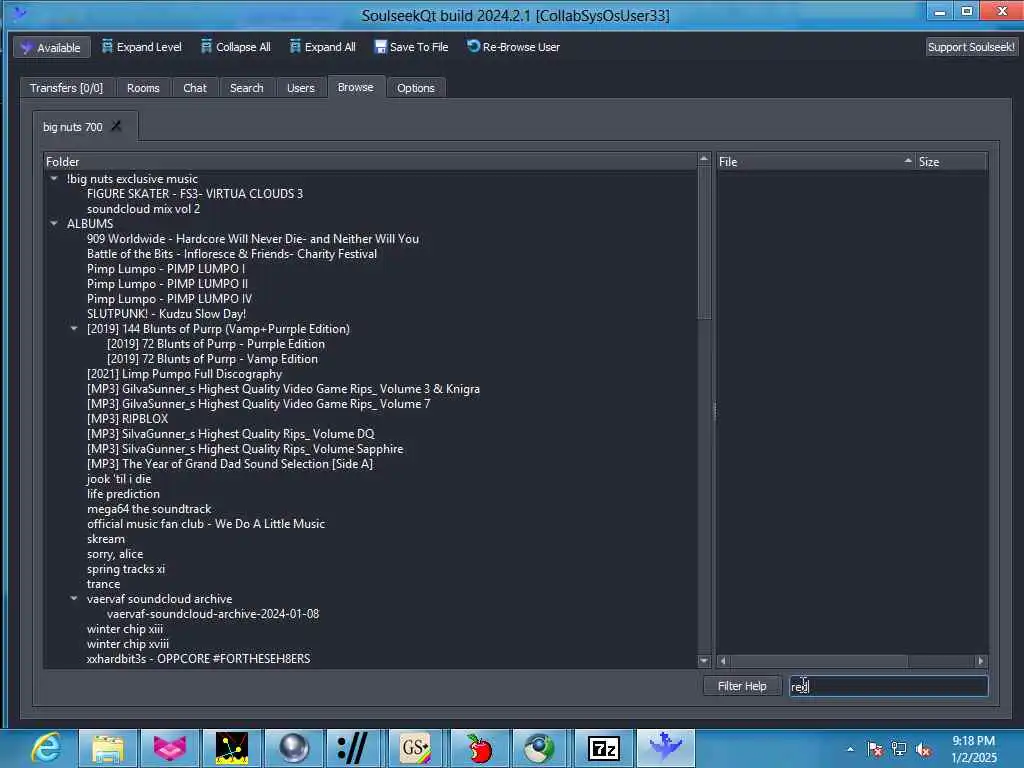Select the Browse tab

click(355, 87)
